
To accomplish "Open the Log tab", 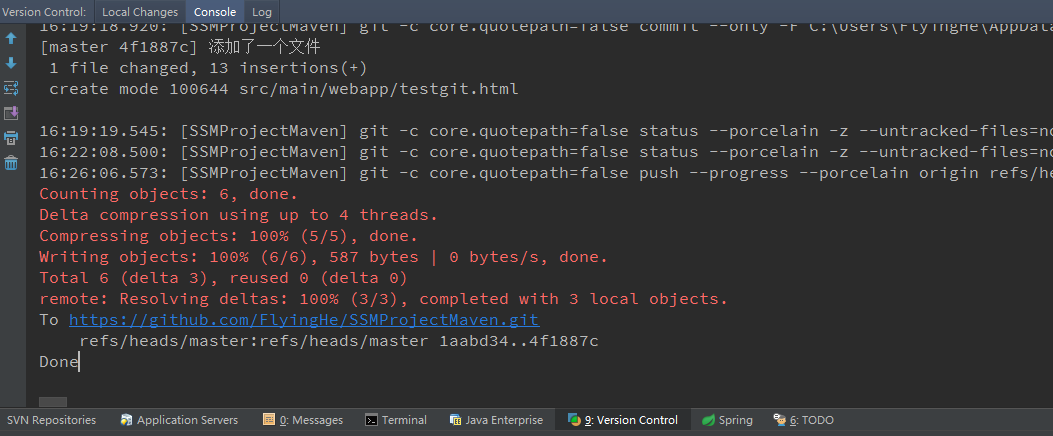I will [262, 11].
